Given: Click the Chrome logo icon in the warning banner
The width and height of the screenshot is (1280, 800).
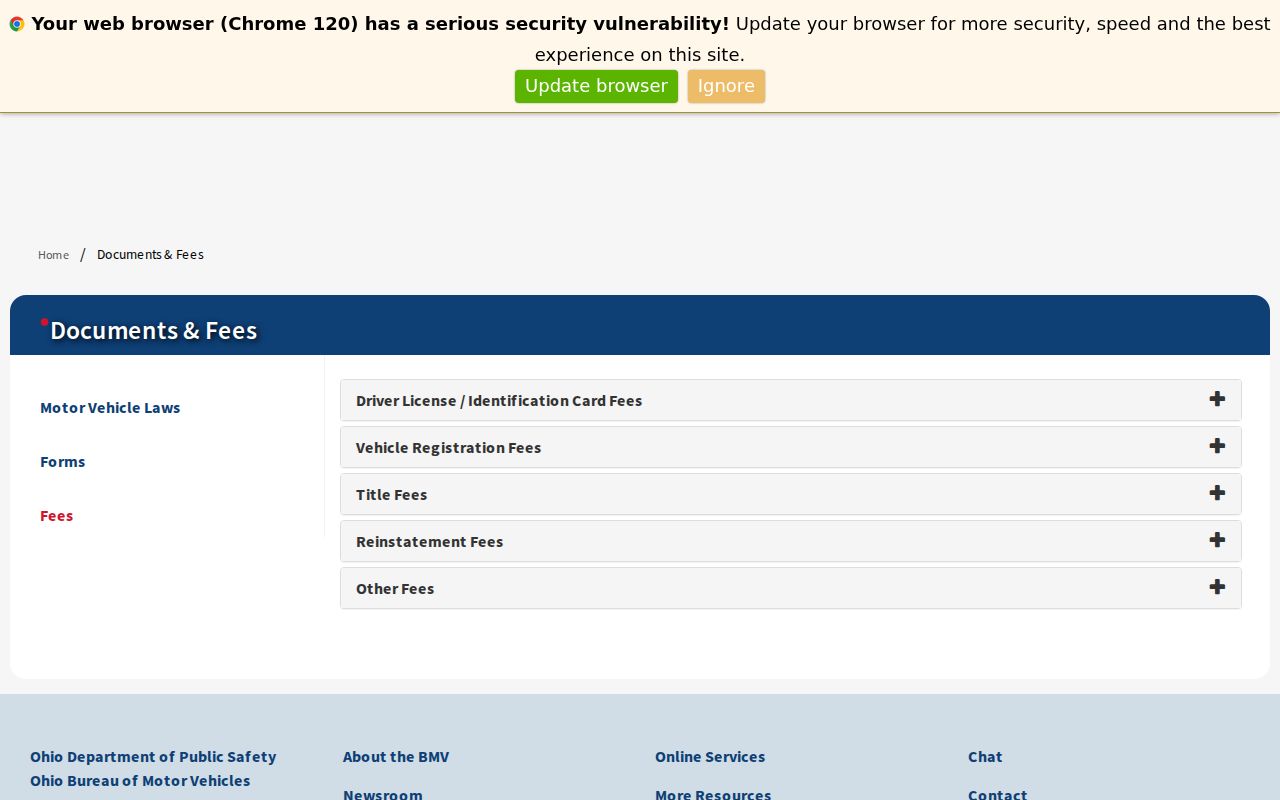Looking at the screenshot, I should click(17, 24).
